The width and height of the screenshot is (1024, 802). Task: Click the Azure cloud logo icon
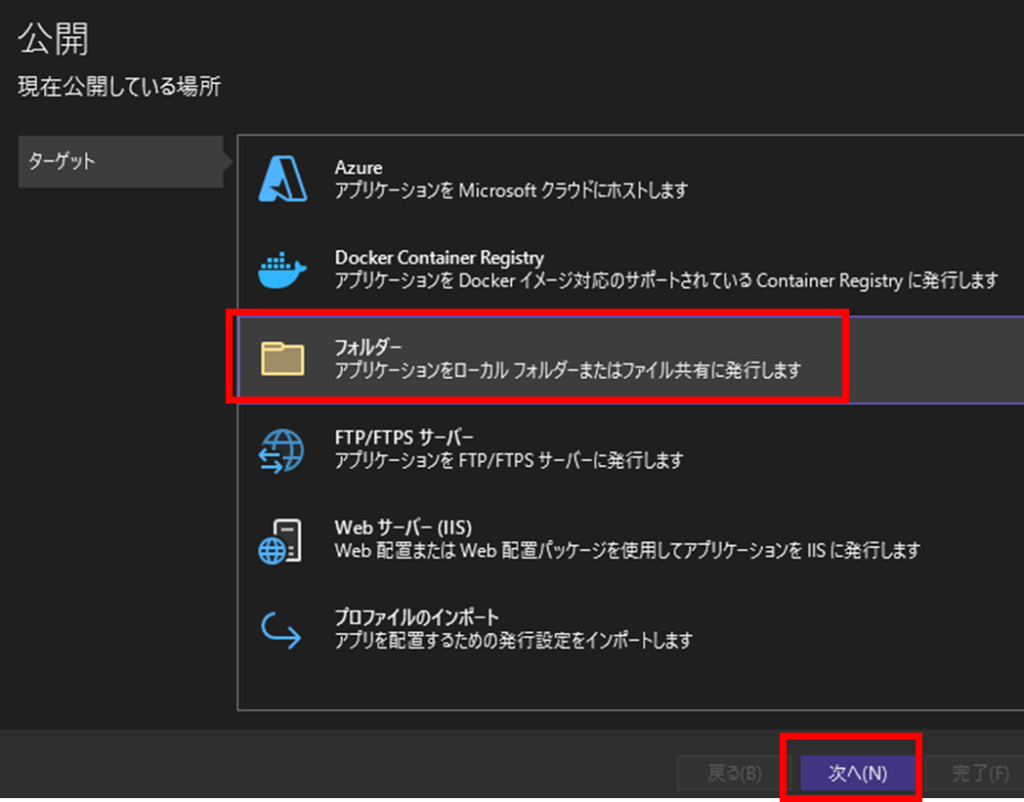pyautogui.click(x=276, y=179)
